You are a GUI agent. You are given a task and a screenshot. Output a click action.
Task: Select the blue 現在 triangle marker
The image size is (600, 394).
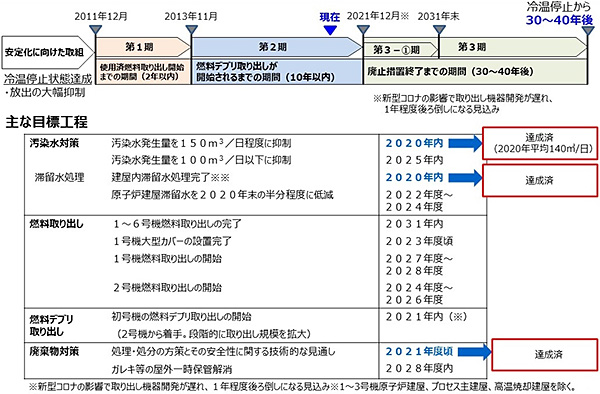pyautogui.click(x=330, y=30)
